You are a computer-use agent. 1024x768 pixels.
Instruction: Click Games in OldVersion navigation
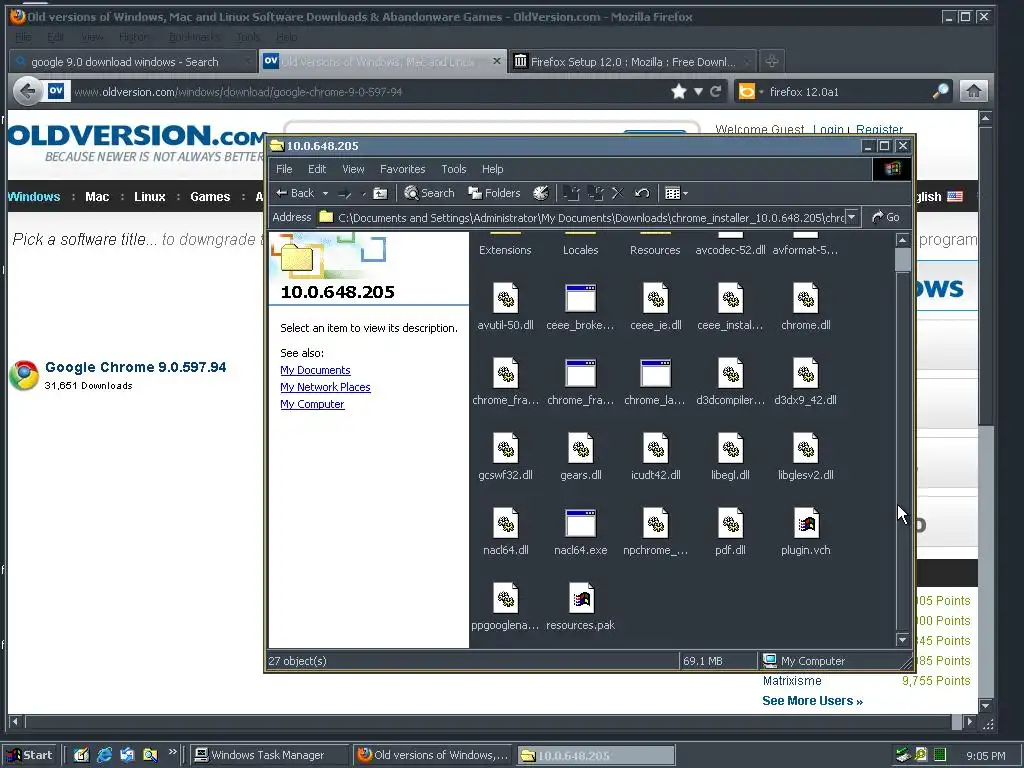pos(210,197)
